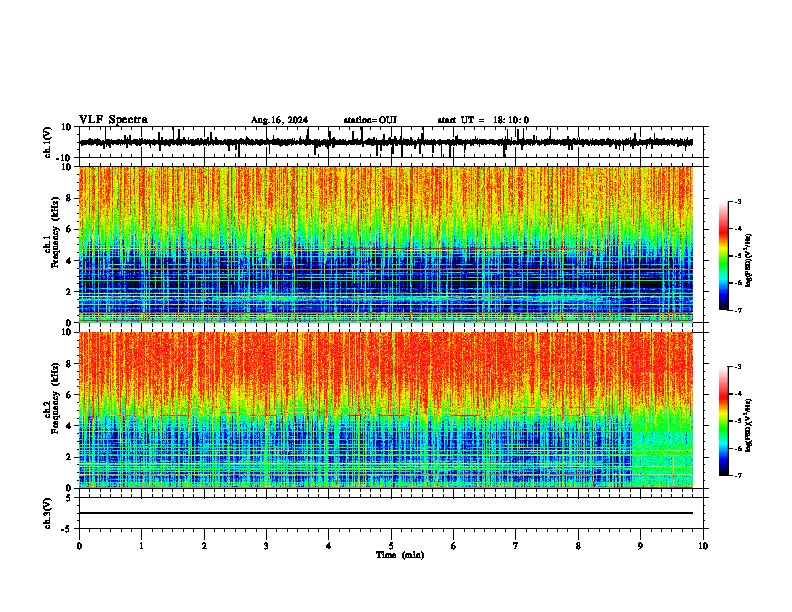Select the "start UT = 18:10:0" text

tap(483, 120)
